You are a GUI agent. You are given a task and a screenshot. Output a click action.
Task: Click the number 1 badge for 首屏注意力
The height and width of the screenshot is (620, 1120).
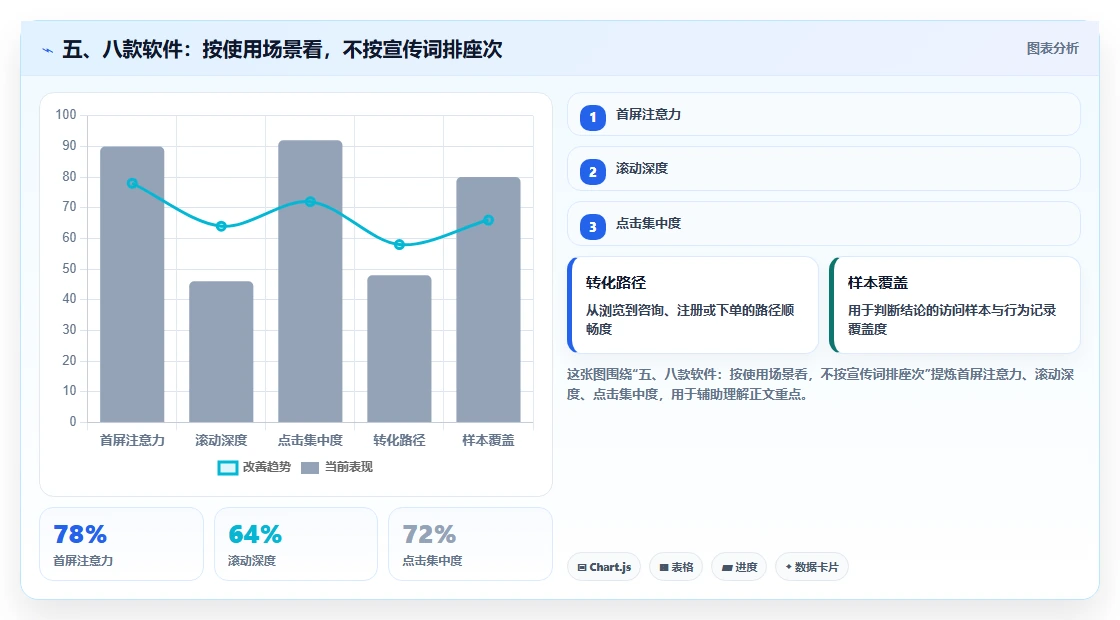593,118
